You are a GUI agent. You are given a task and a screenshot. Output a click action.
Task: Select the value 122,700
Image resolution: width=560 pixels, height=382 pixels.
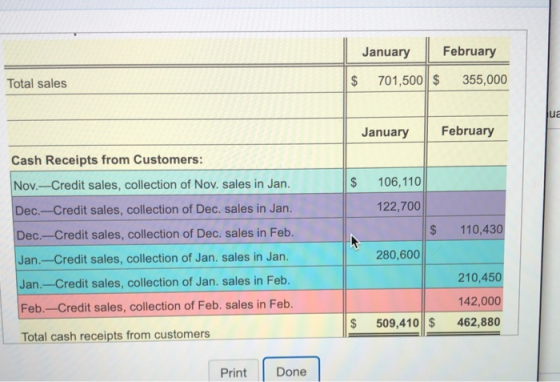pos(399,206)
